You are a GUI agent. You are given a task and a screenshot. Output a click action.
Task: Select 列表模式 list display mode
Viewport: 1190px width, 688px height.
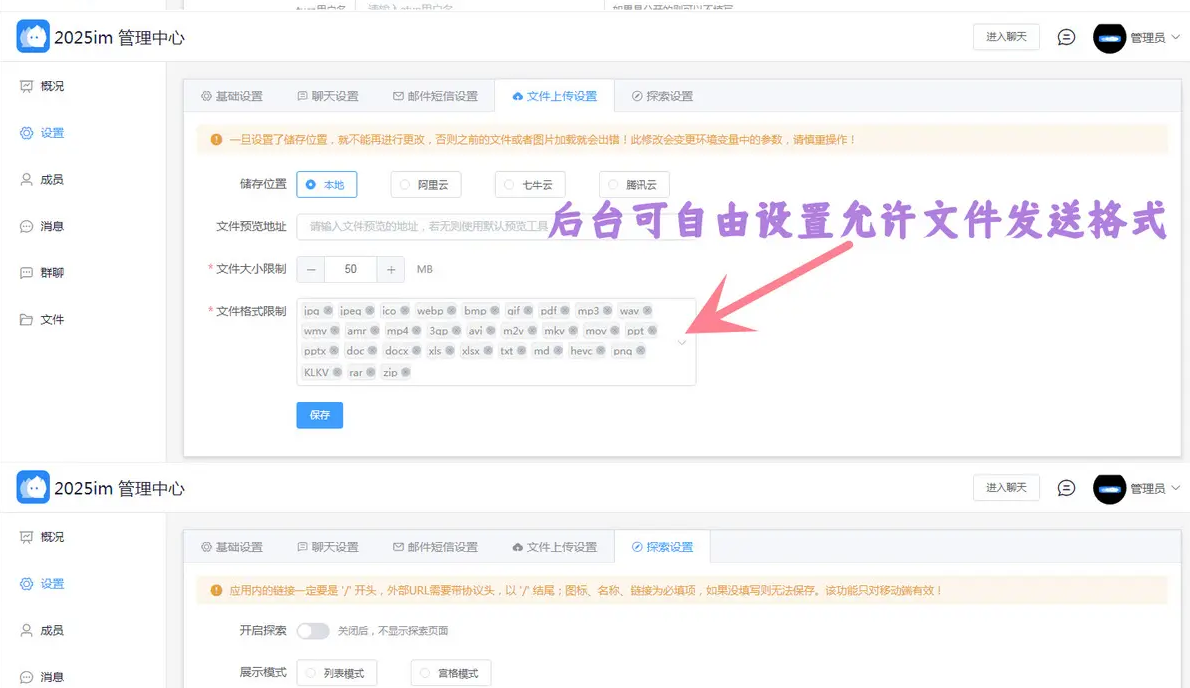pyautogui.click(x=336, y=673)
